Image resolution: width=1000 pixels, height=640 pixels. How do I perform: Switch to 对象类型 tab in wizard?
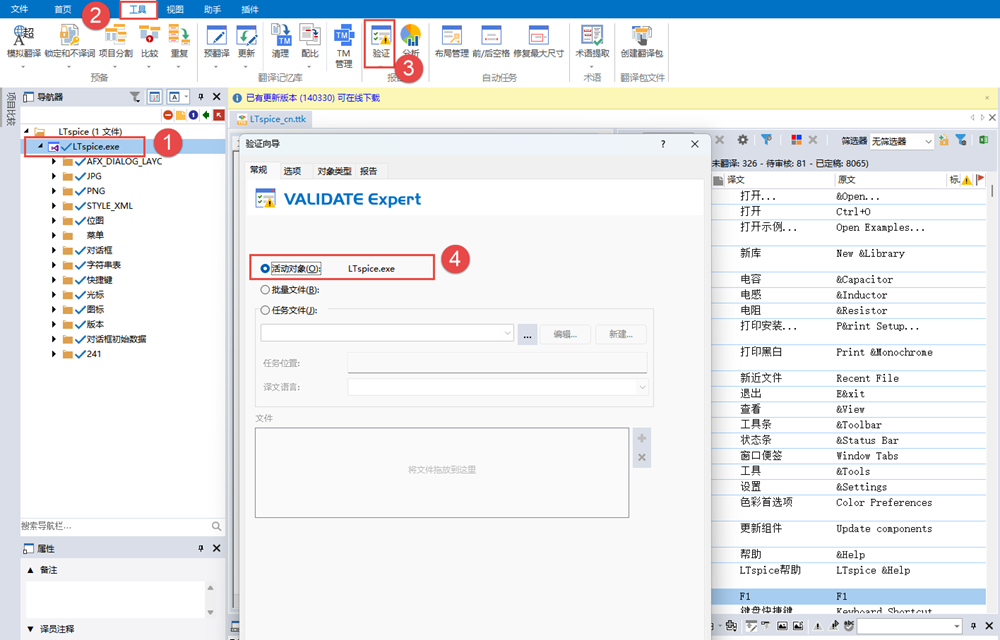334,171
